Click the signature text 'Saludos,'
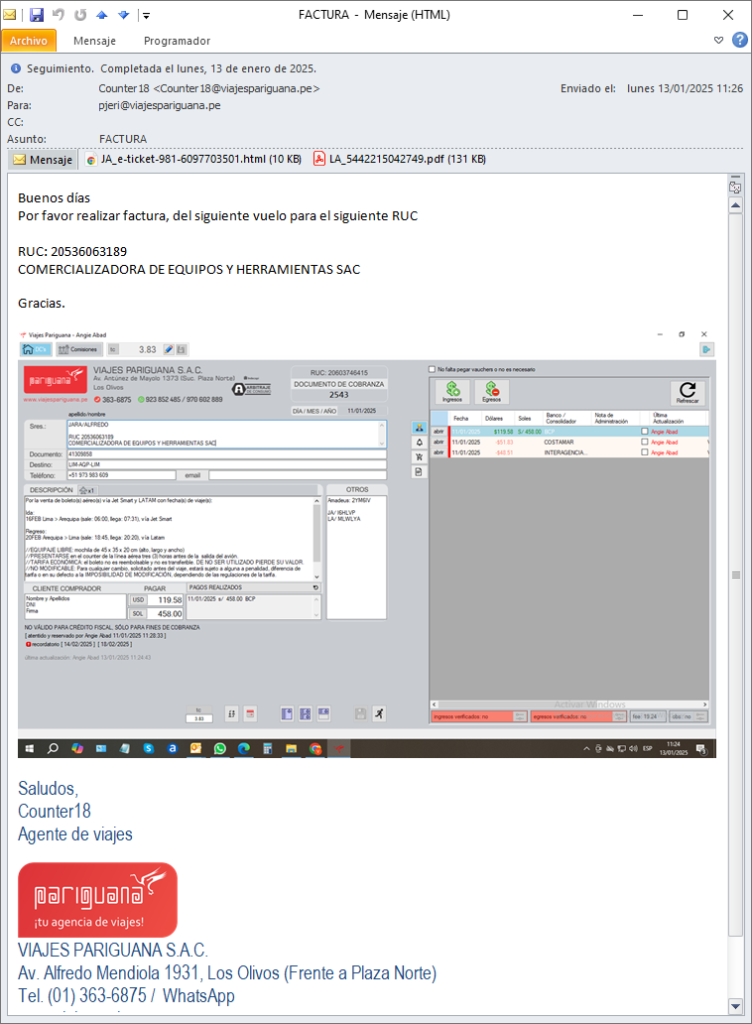Viewport: 752px width, 1024px height. (x=48, y=789)
